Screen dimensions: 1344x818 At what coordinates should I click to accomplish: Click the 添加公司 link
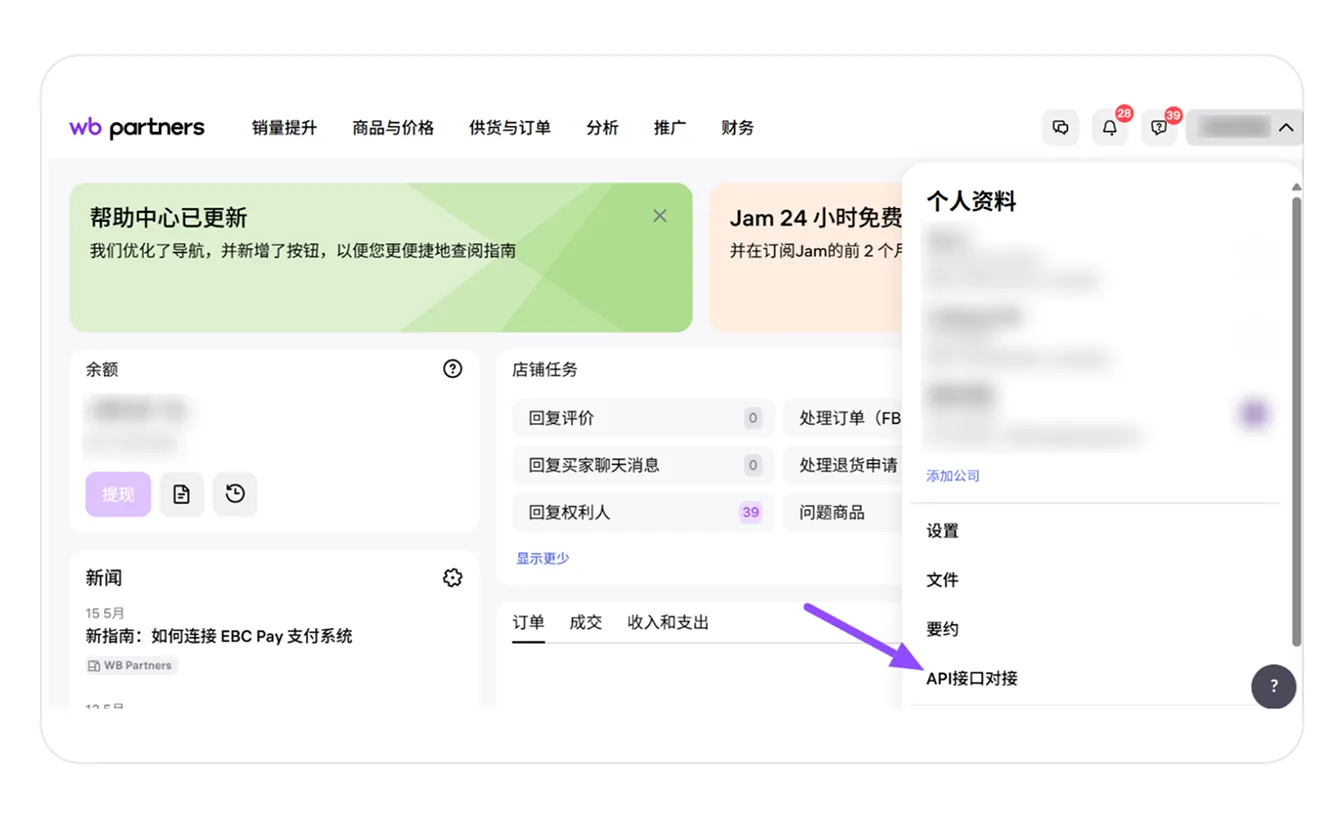pyautogui.click(x=953, y=476)
